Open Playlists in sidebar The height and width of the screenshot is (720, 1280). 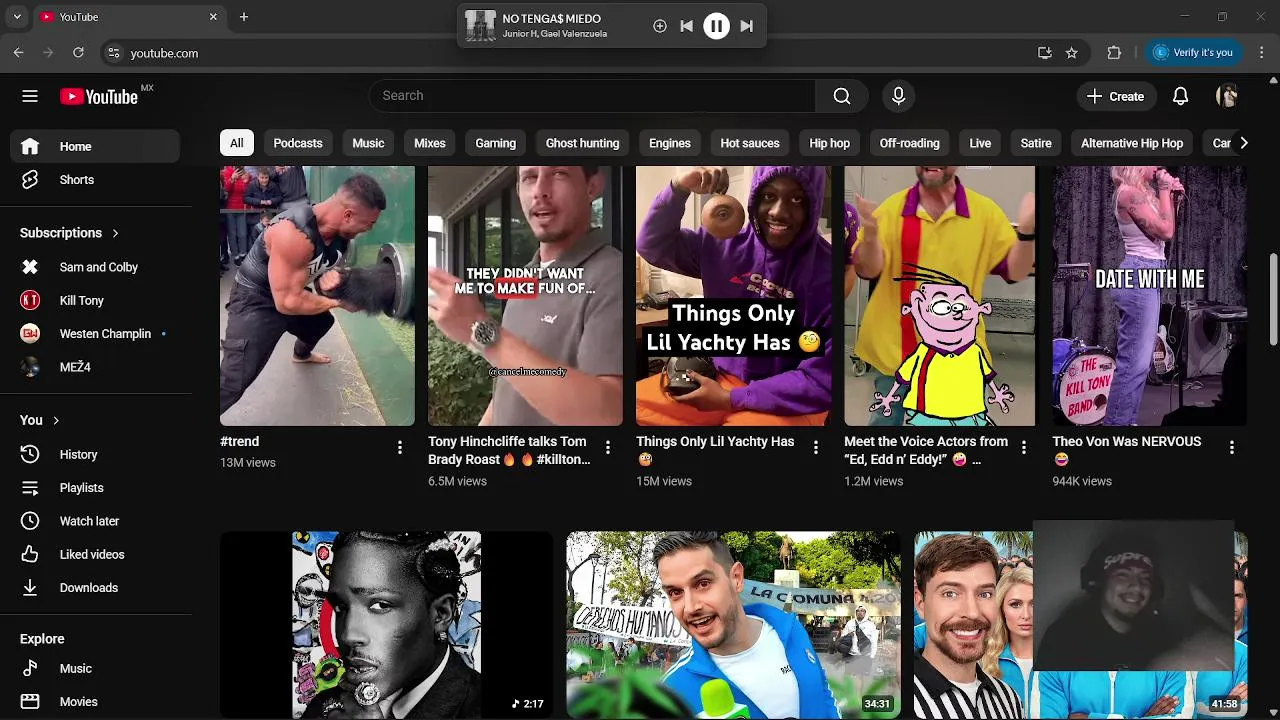coord(95,488)
